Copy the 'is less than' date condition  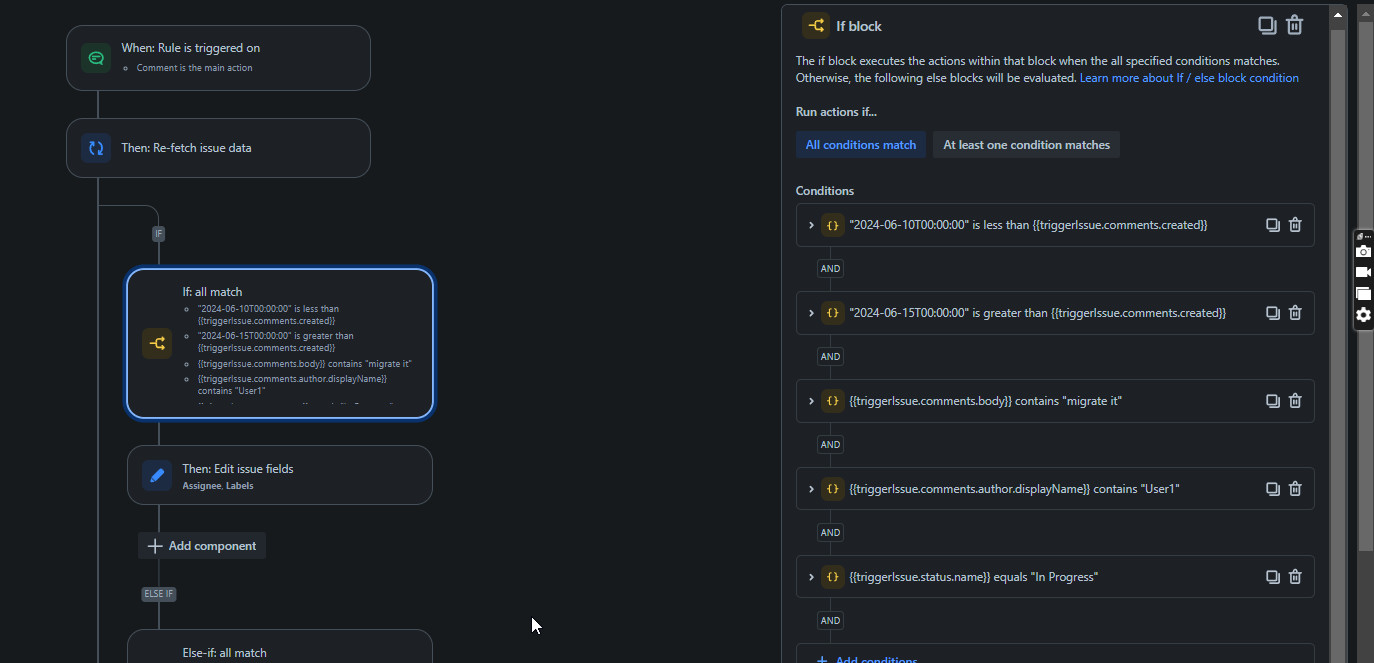1273,225
